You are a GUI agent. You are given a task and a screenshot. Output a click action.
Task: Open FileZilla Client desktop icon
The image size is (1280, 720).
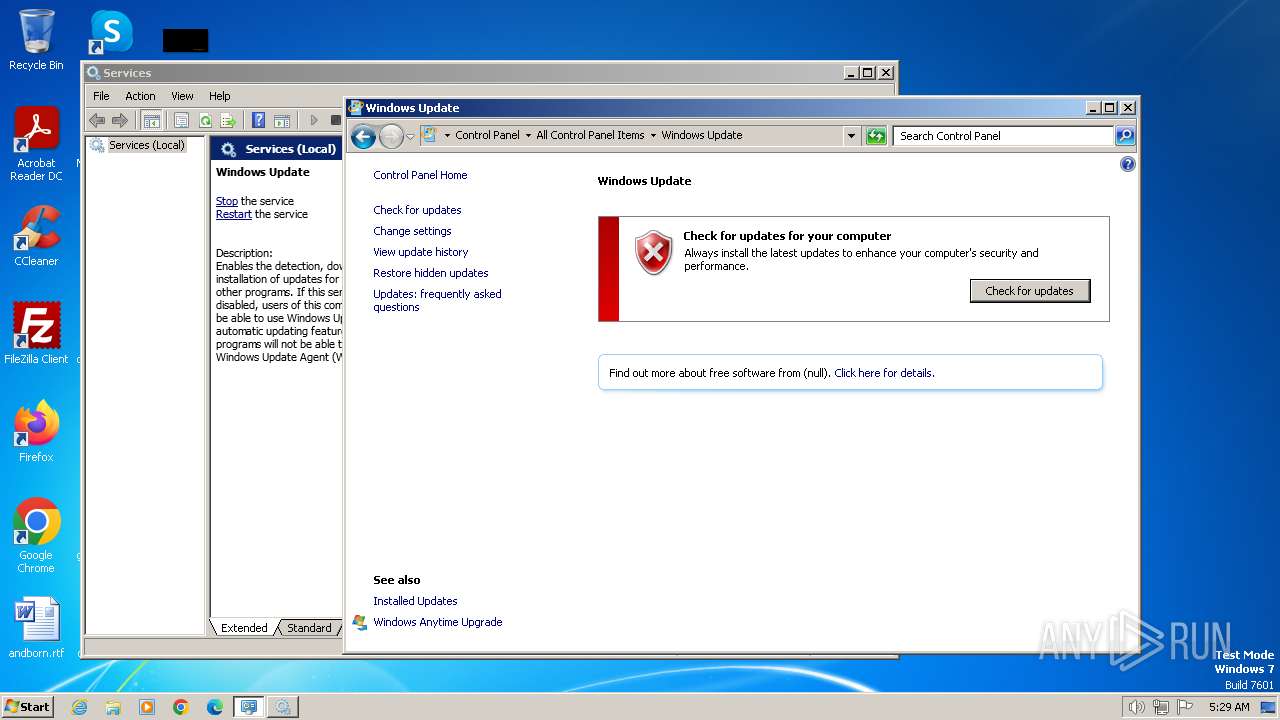(36, 333)
